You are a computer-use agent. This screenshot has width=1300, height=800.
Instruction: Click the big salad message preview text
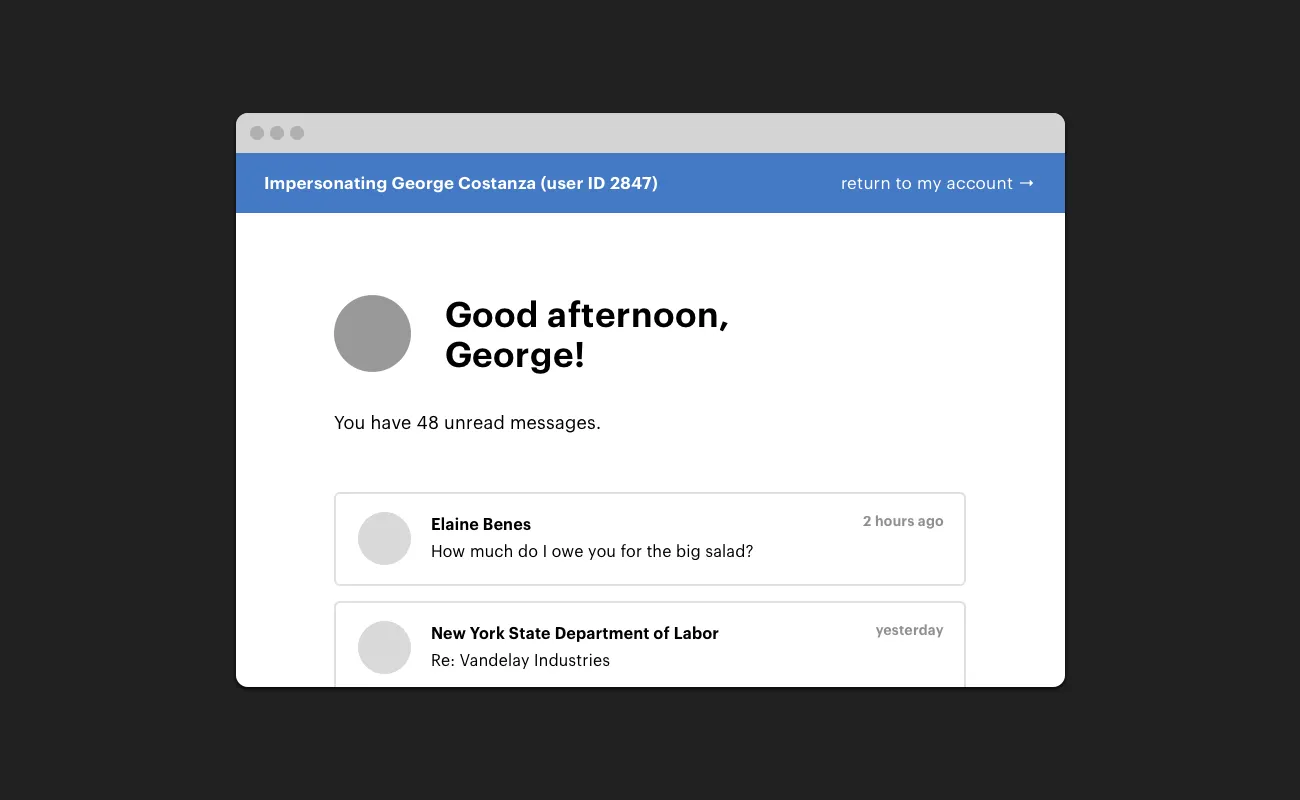coord(591,551)
